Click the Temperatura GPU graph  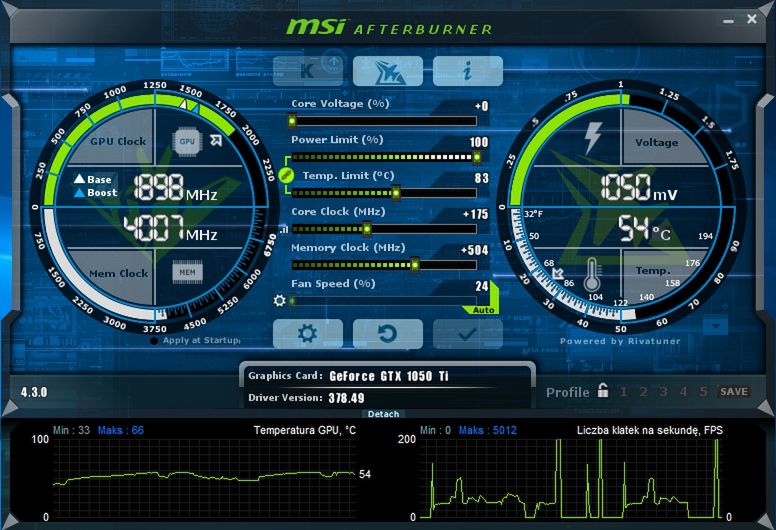(204, 478)
